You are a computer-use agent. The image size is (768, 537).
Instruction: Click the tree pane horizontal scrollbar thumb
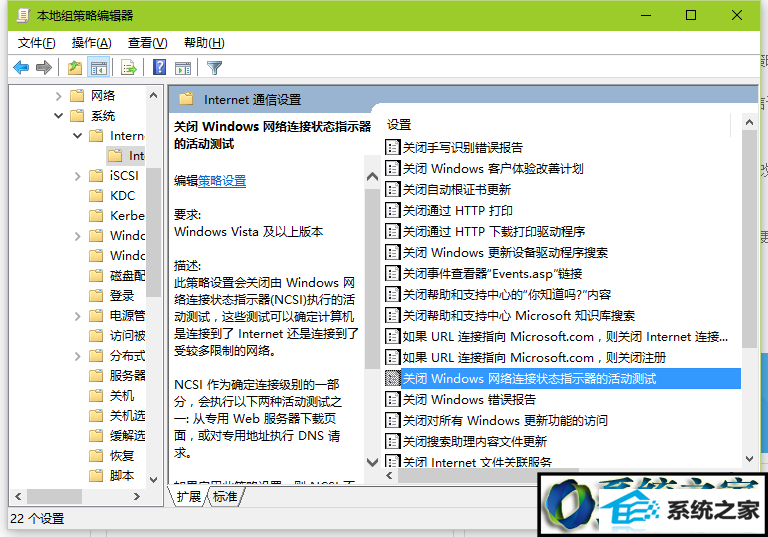coord(54,496)
